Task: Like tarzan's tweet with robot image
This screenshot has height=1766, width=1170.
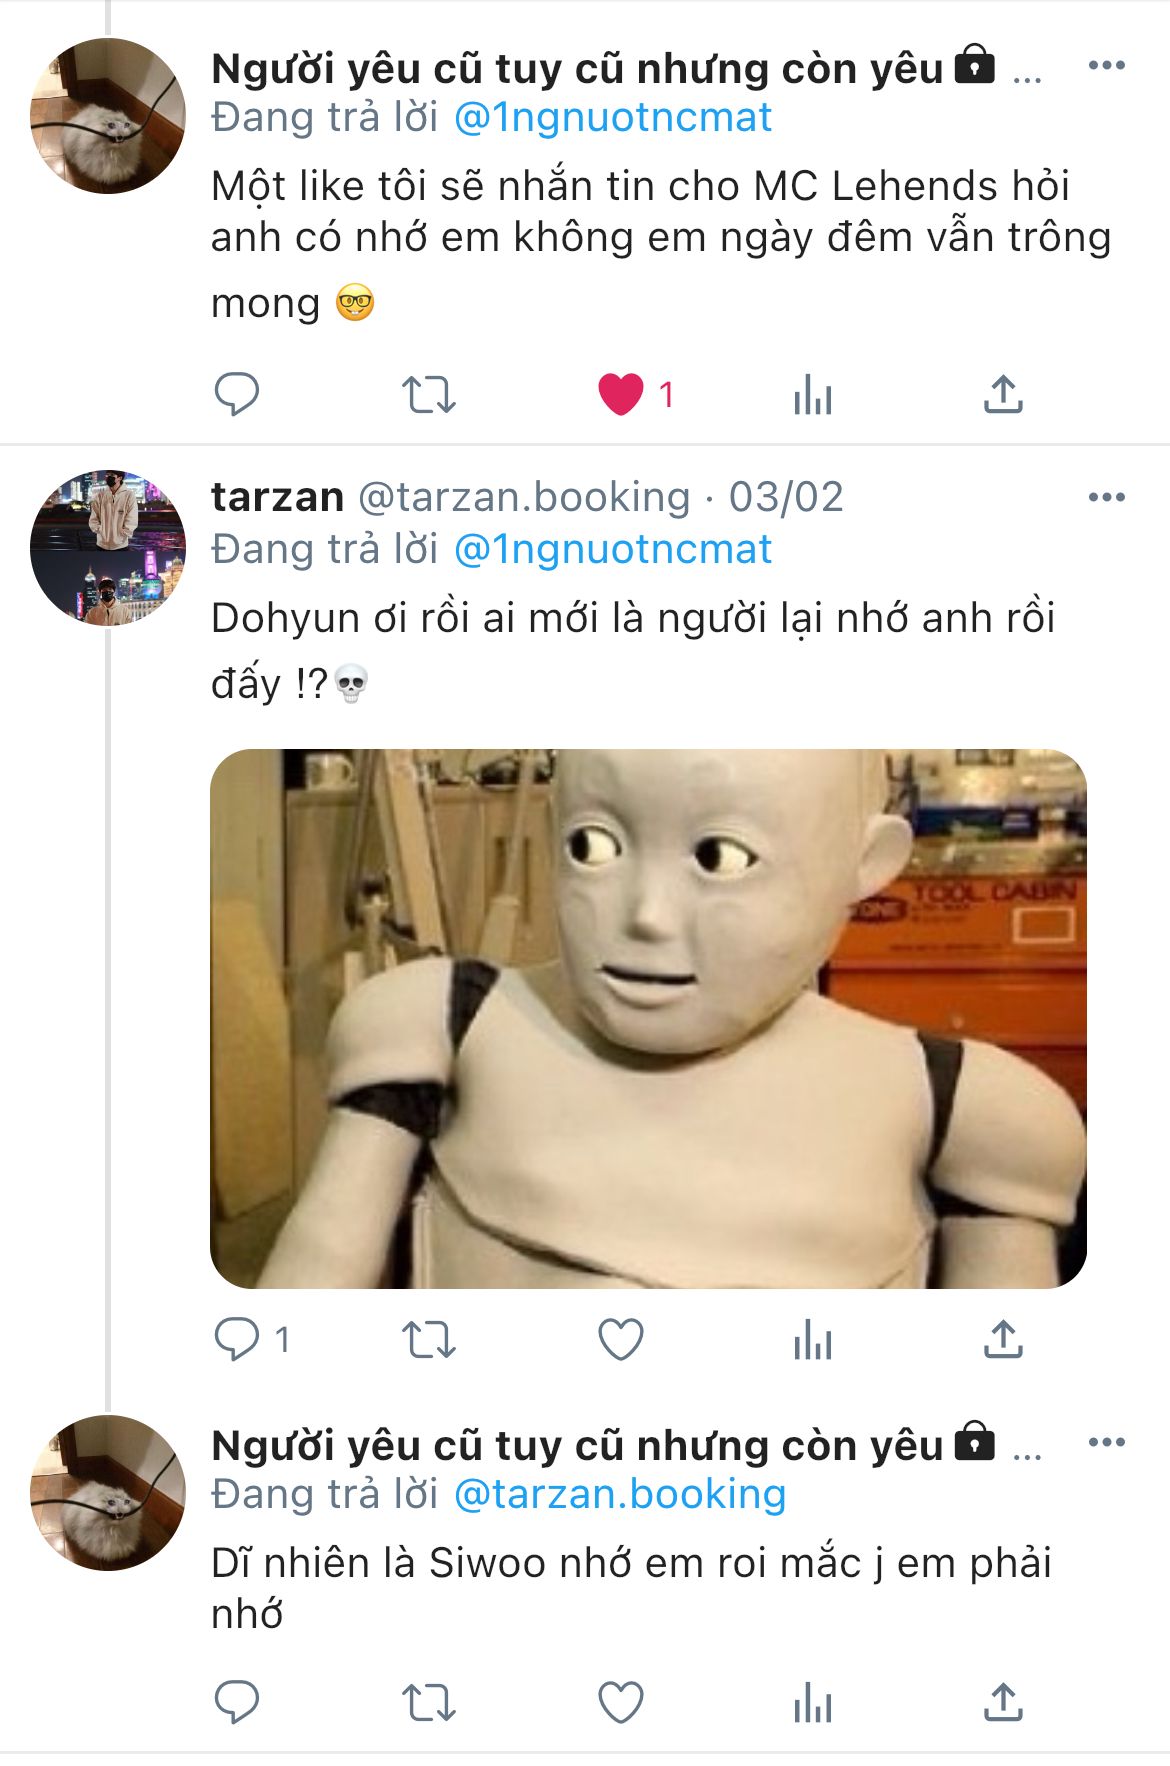Action: [x=620, y=1339]
